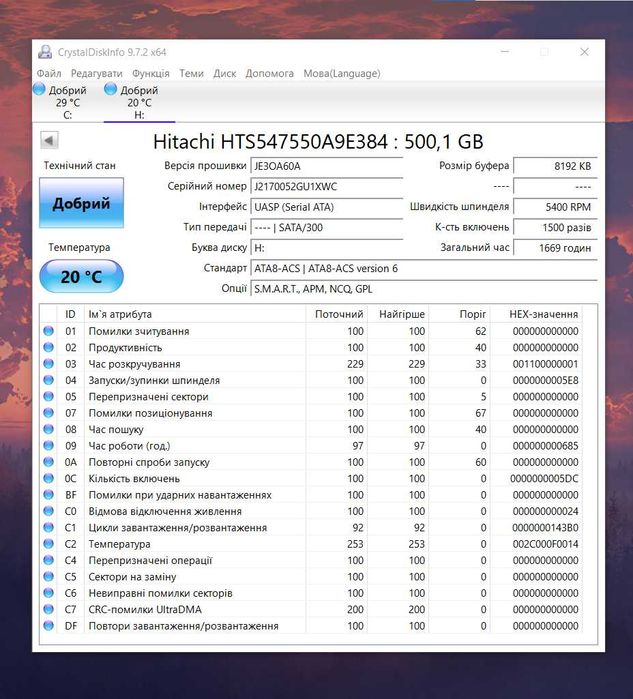The image size is (633, 699).
Task: Click the previous disk arrow button
Action: pos(49,140)
